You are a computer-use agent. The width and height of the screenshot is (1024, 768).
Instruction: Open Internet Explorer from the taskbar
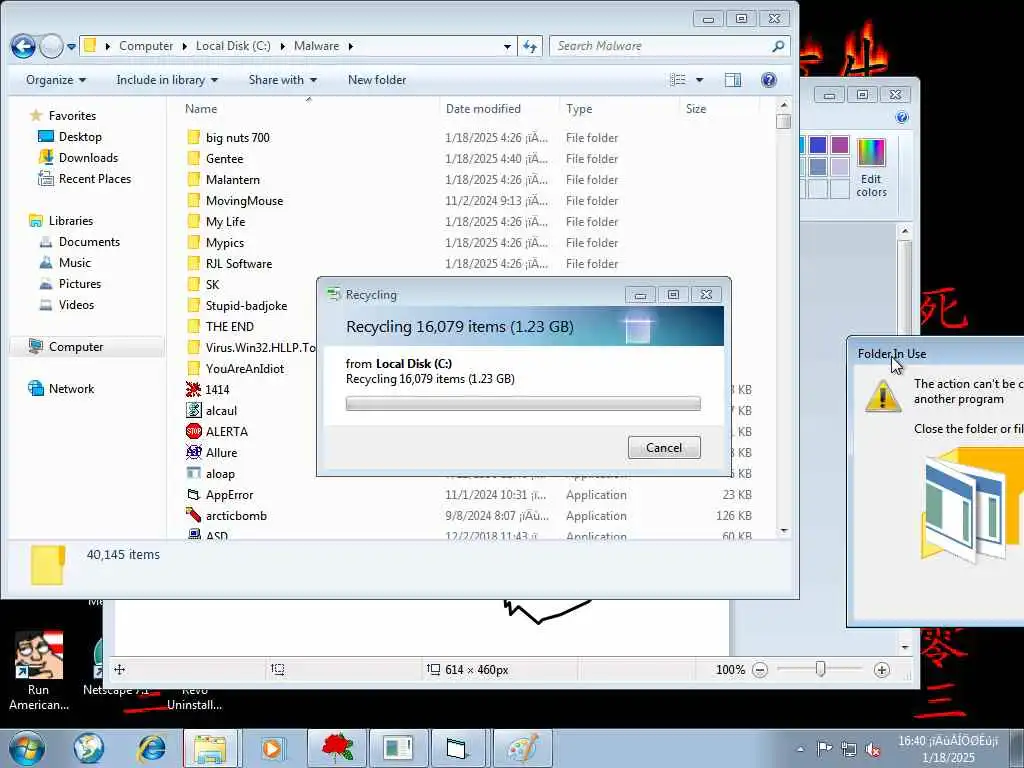click(152, 748)
